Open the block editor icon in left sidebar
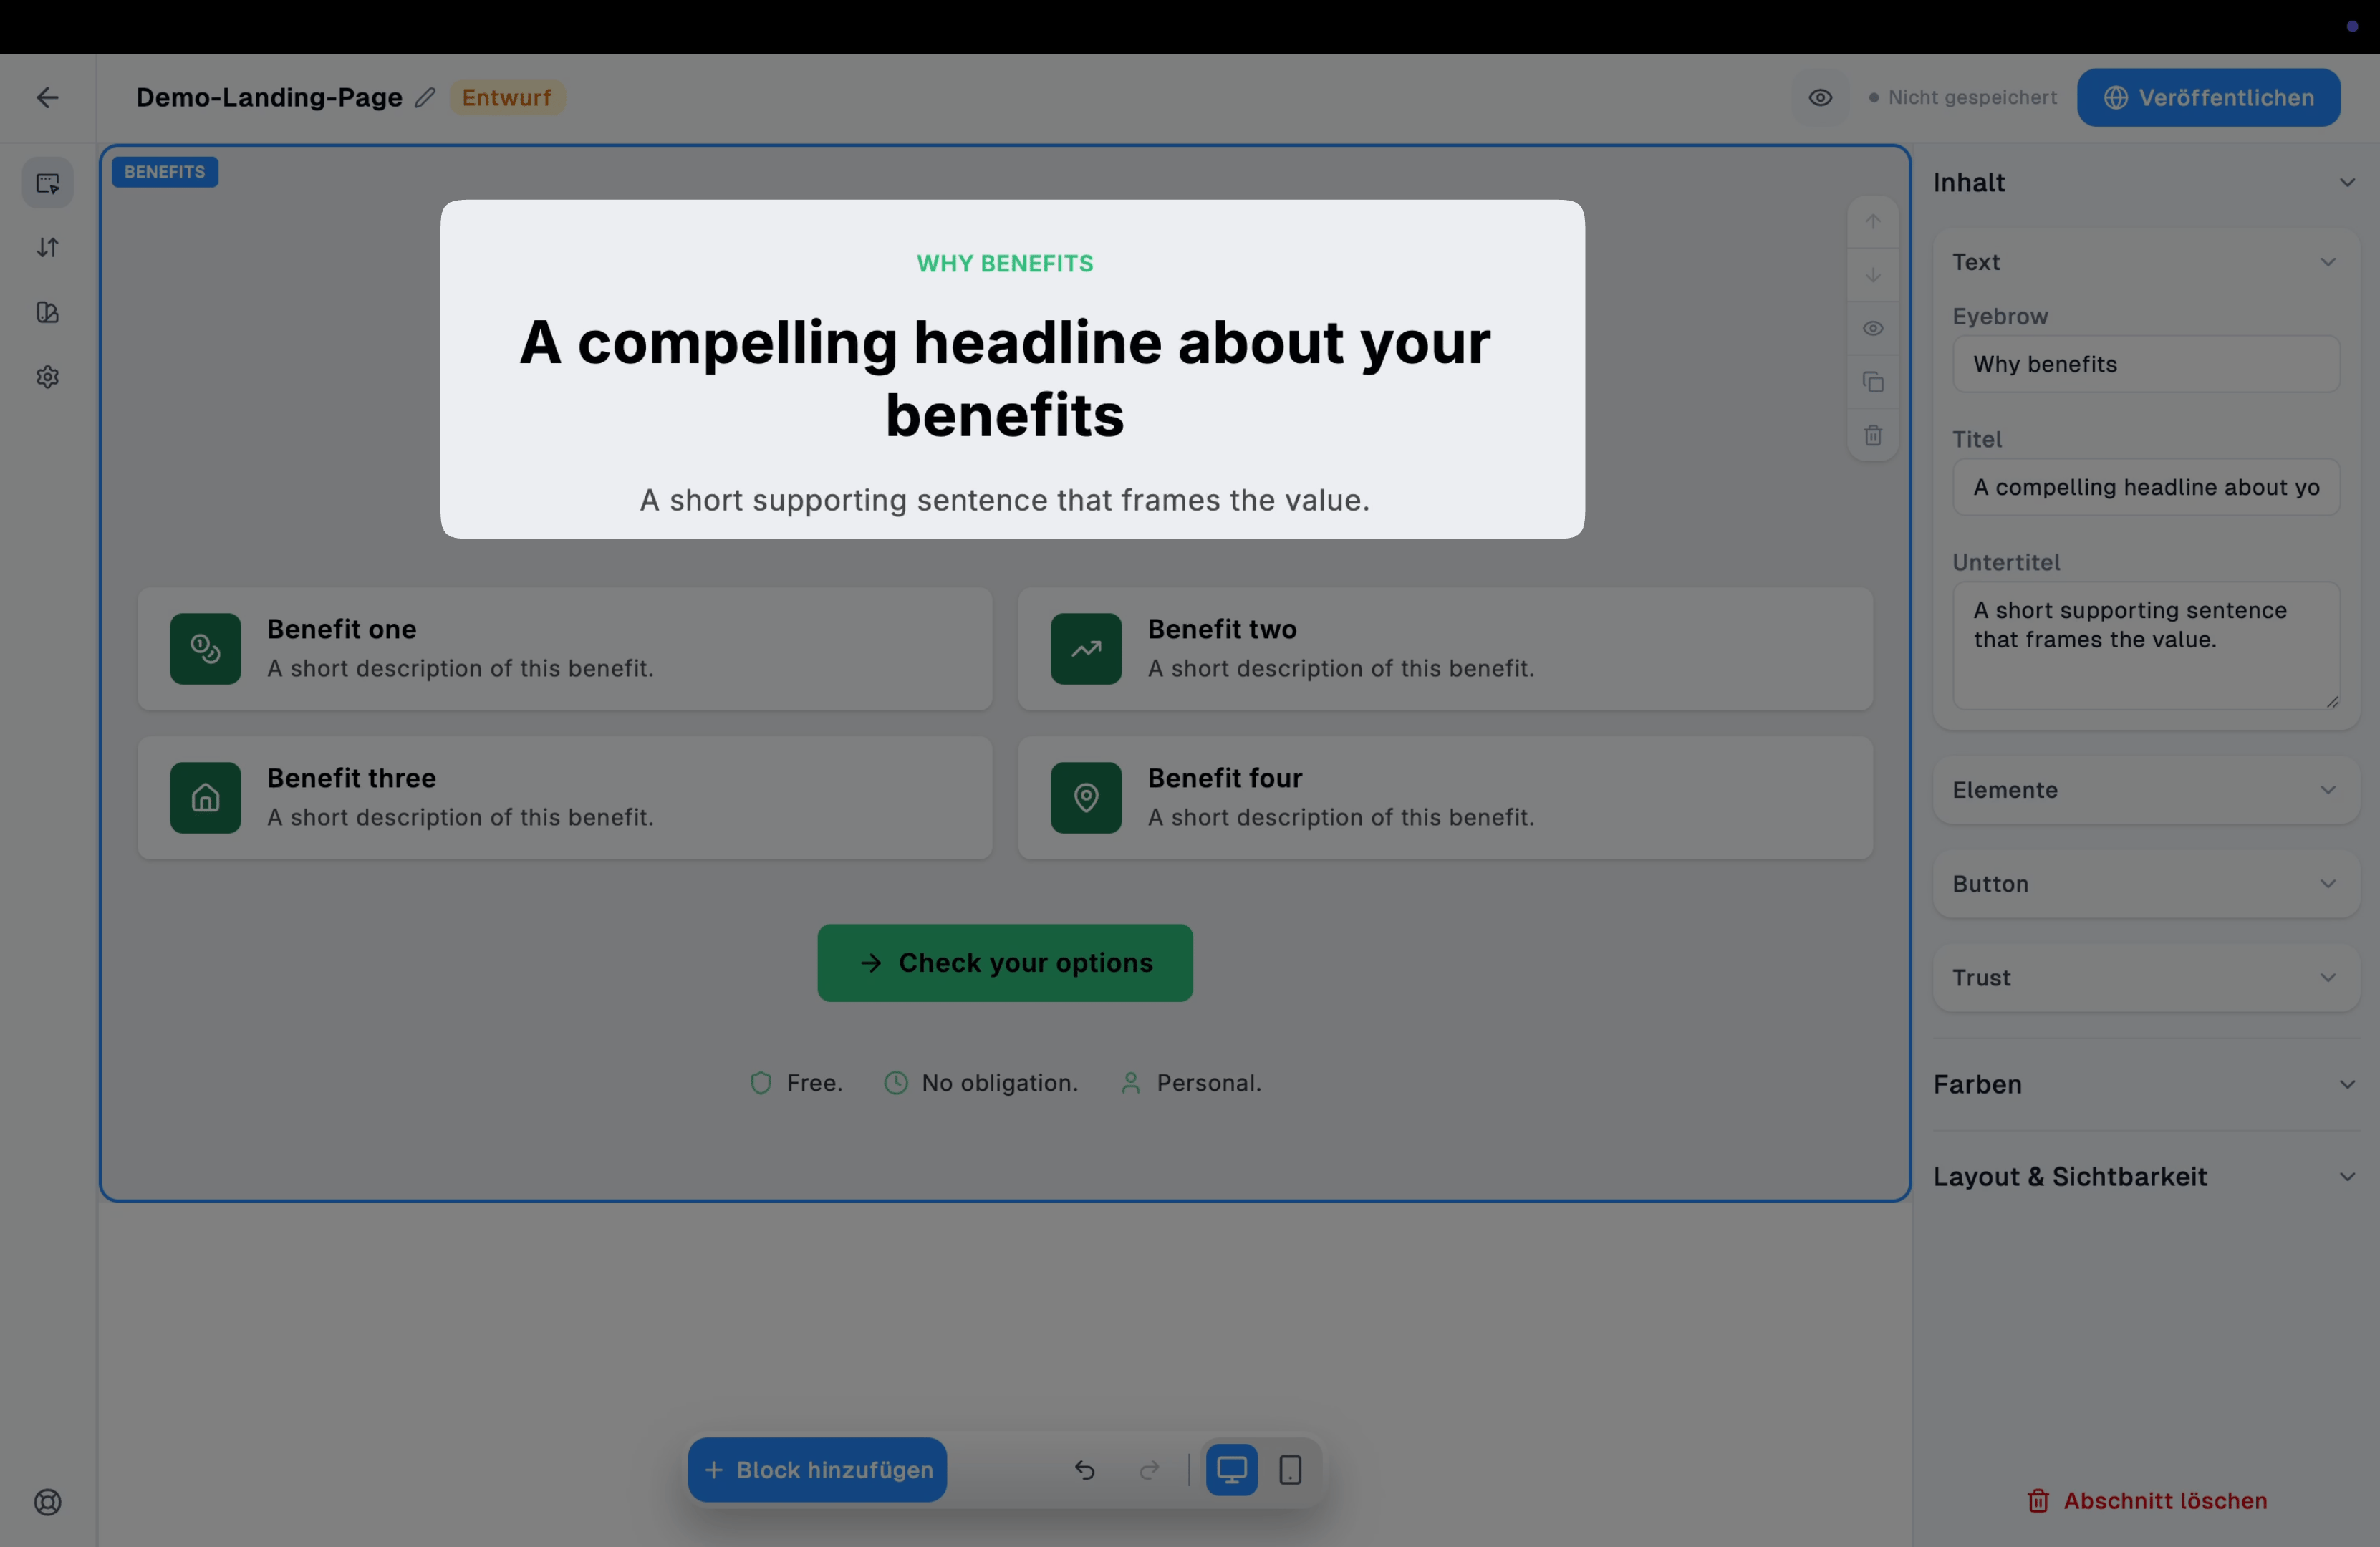2380x1547 pixels. (x=48, y=183)
